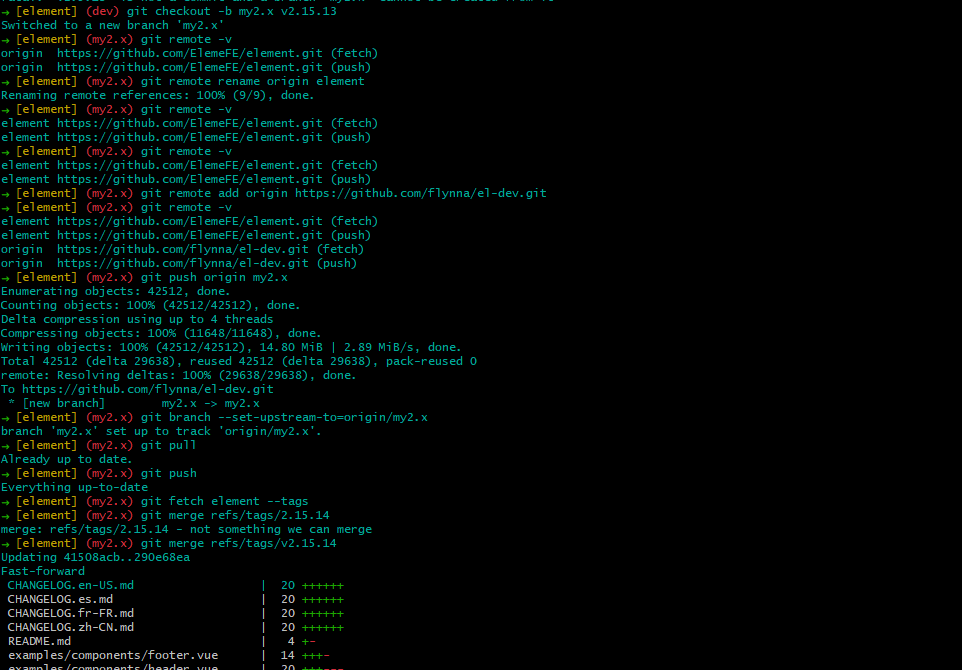Click the 'git push origin my2.x' command
This screenshot has width=962, height=670.
[x=214, y=277]
